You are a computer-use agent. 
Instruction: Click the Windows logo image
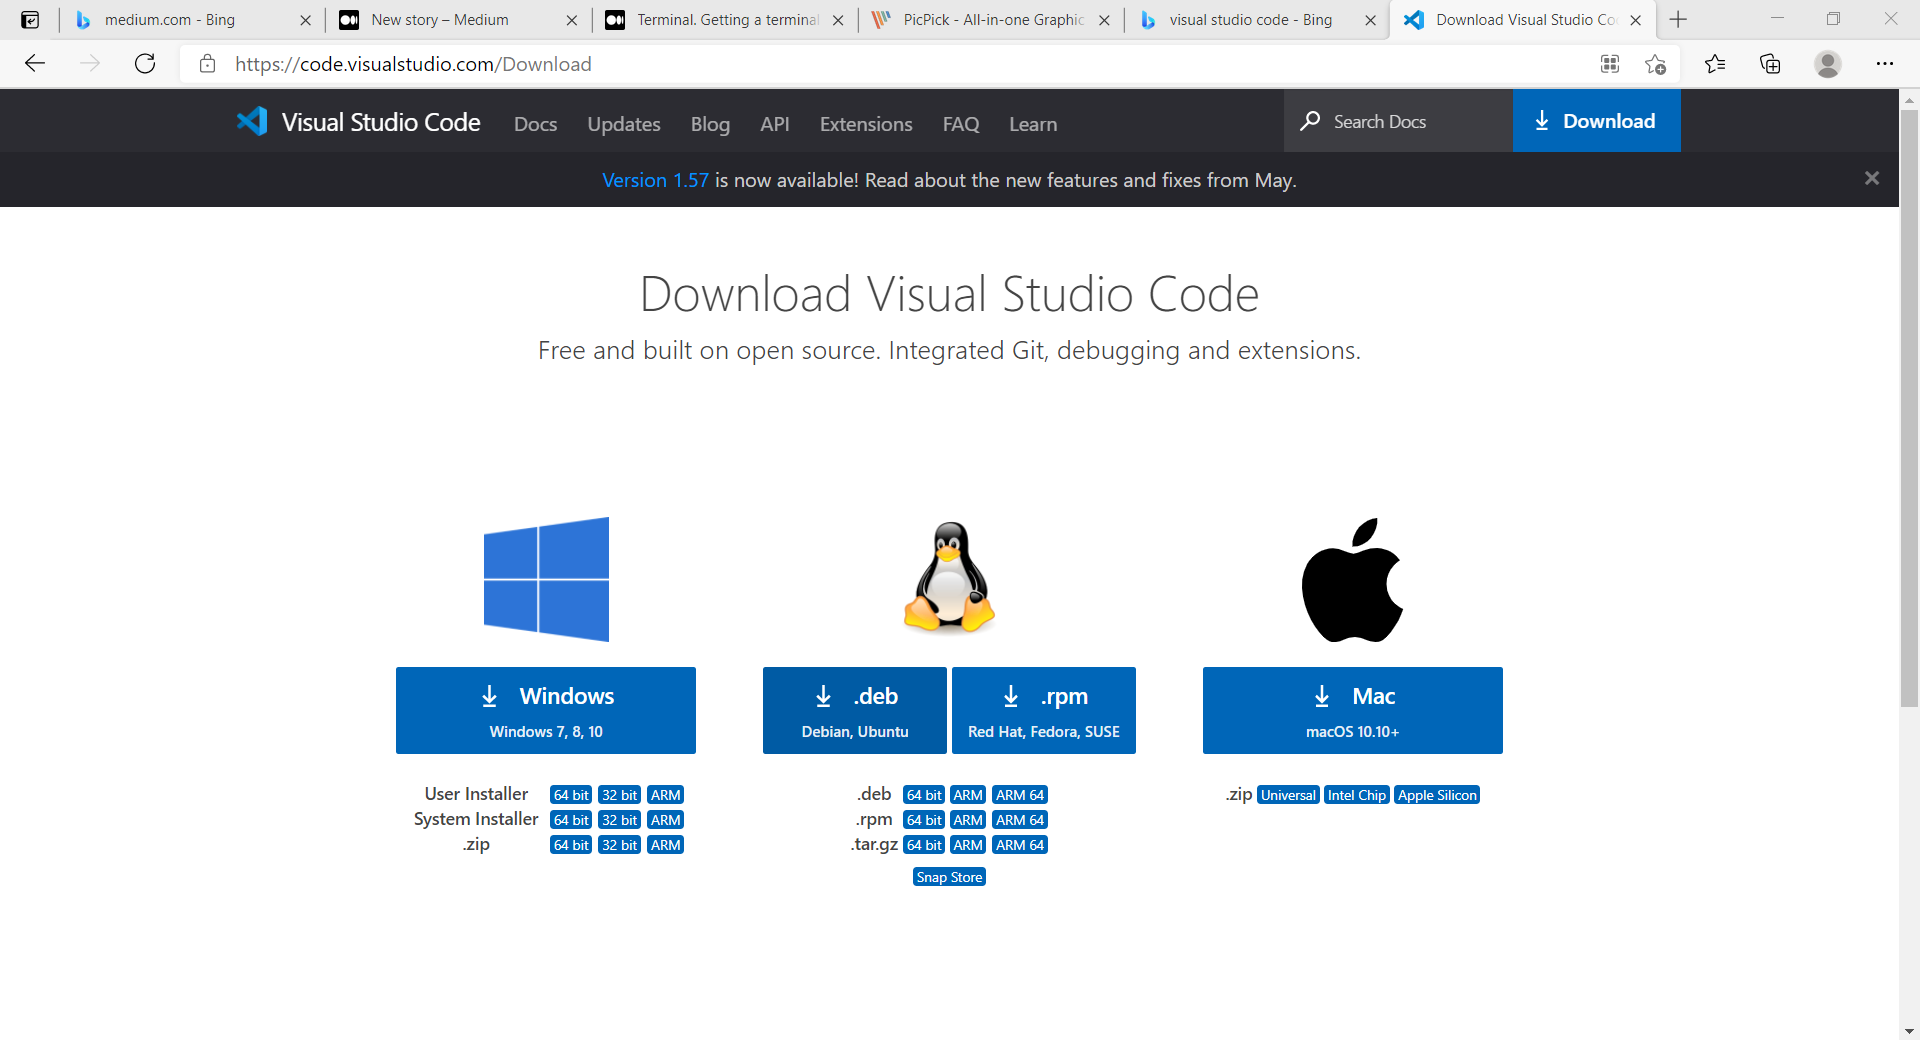tap(546, 579)
